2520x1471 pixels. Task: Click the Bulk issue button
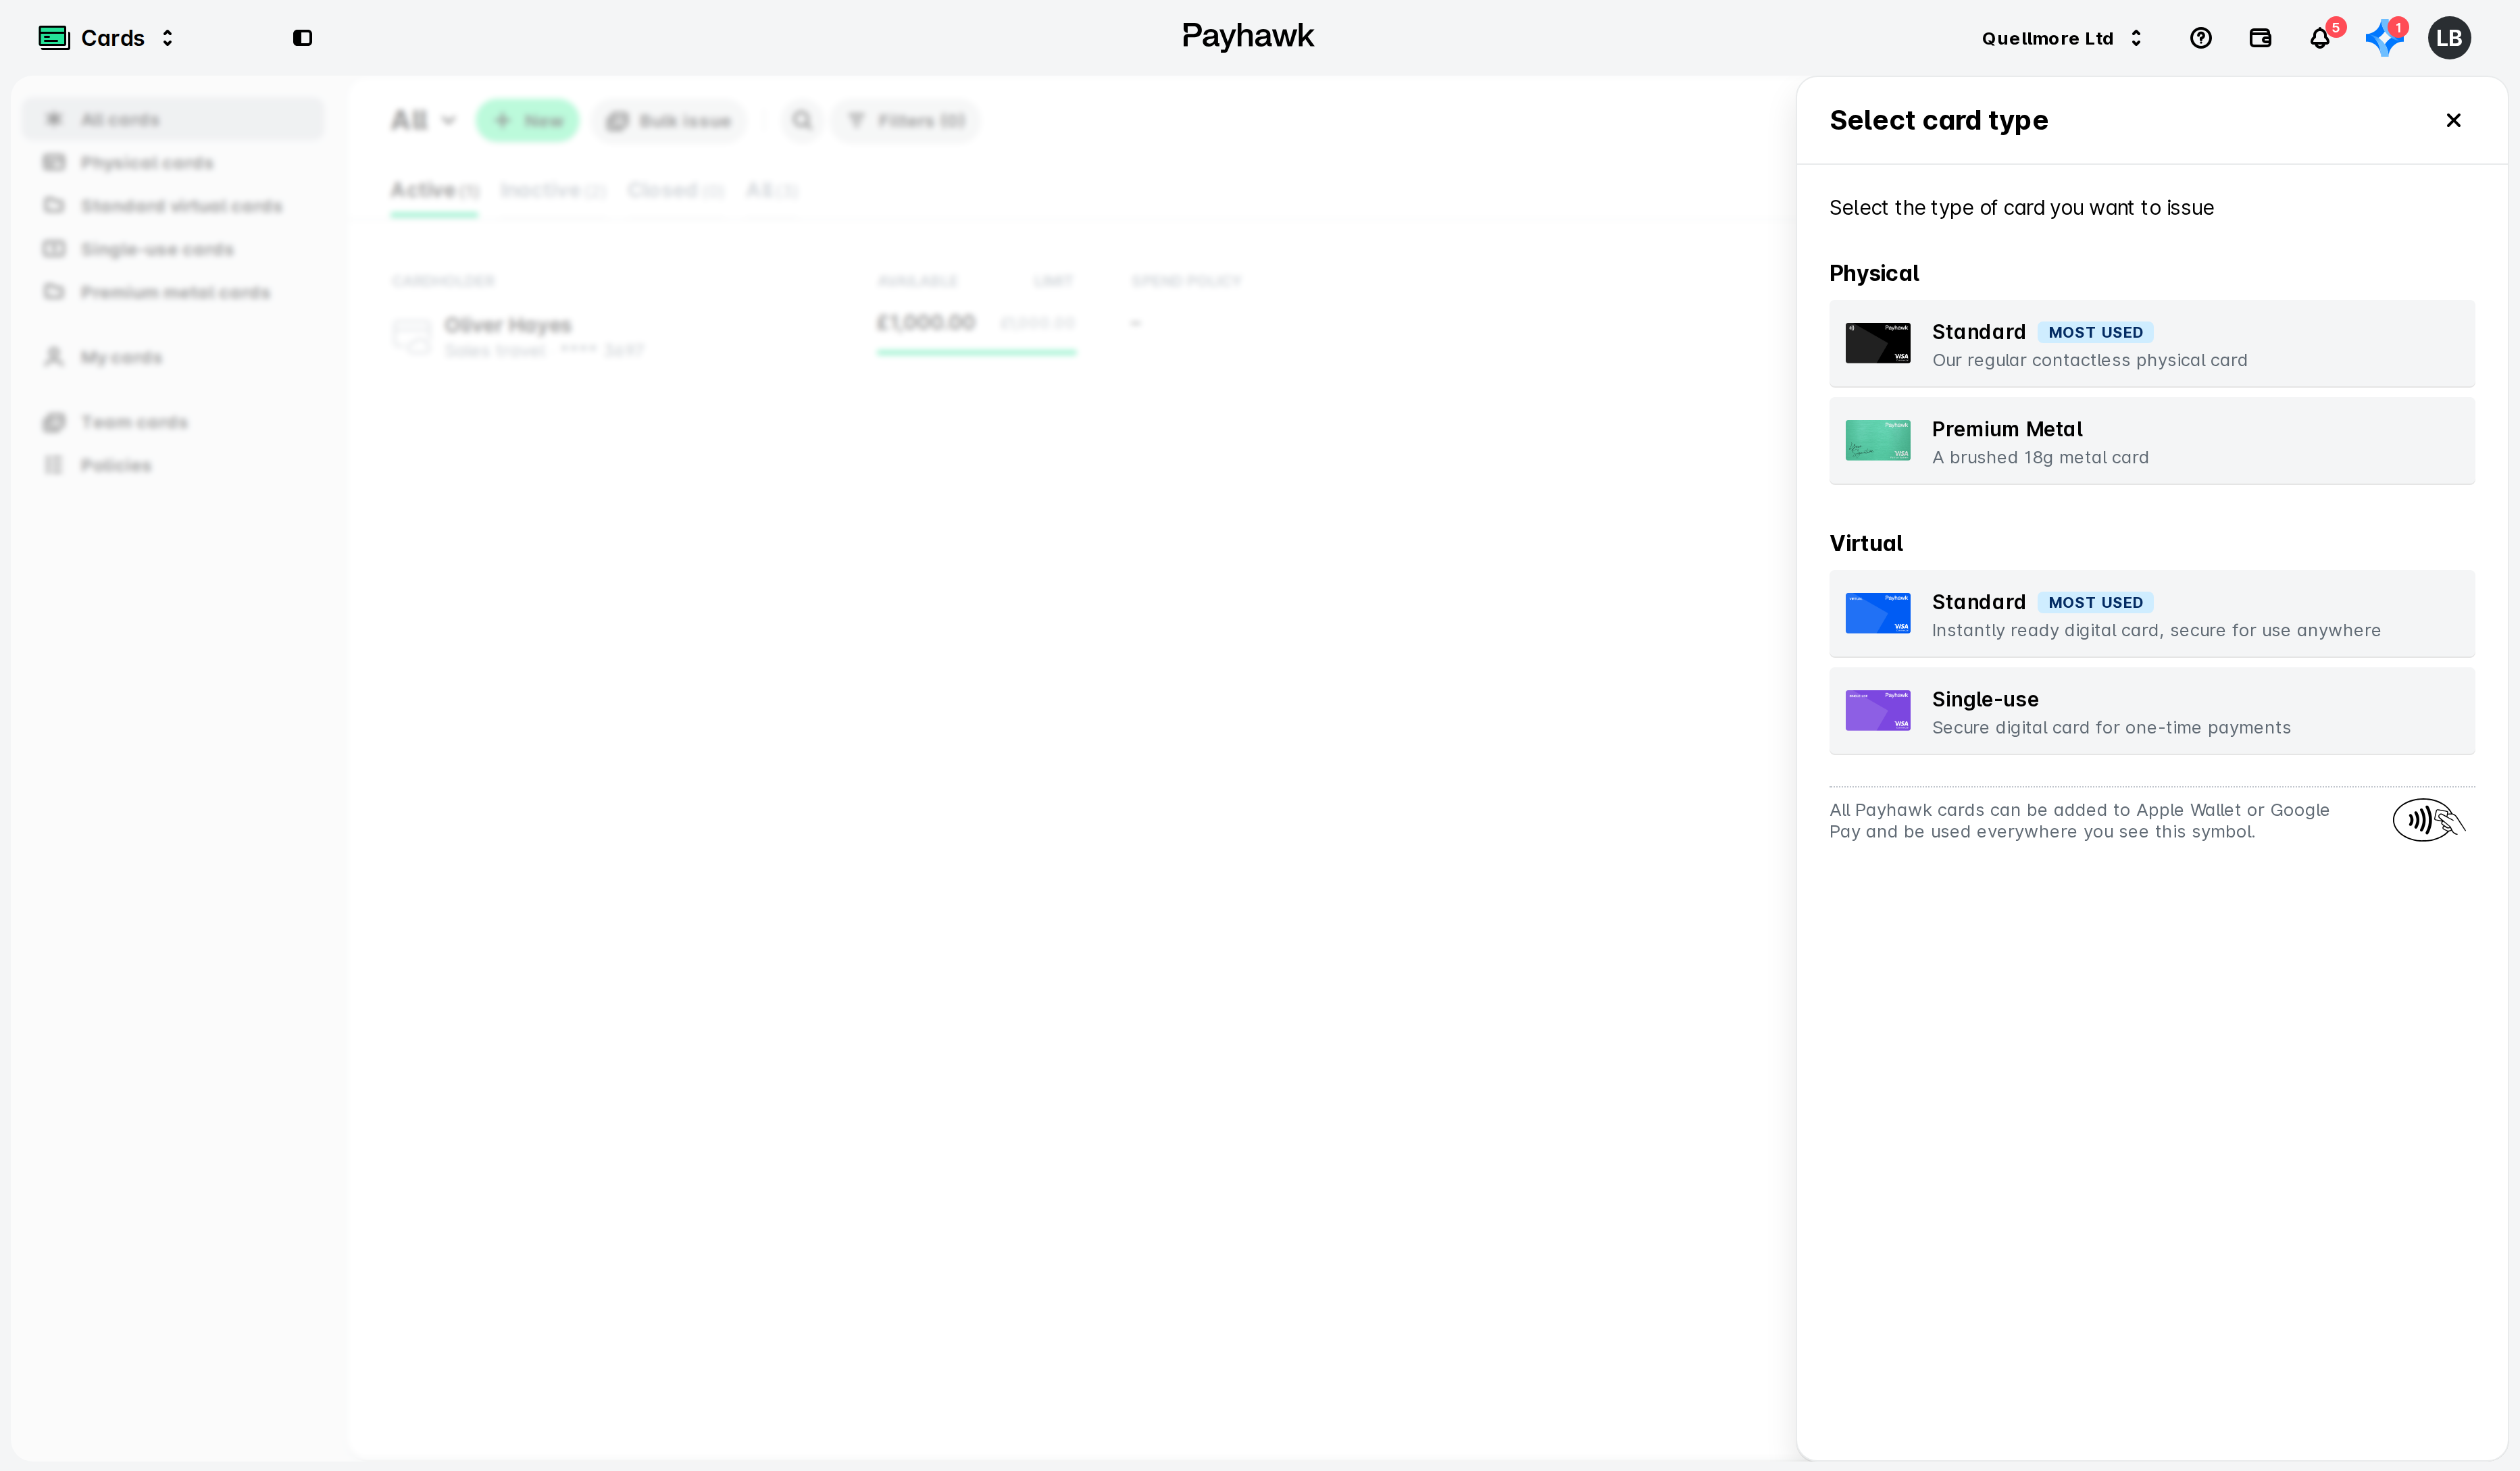click(x=669, y=120)
